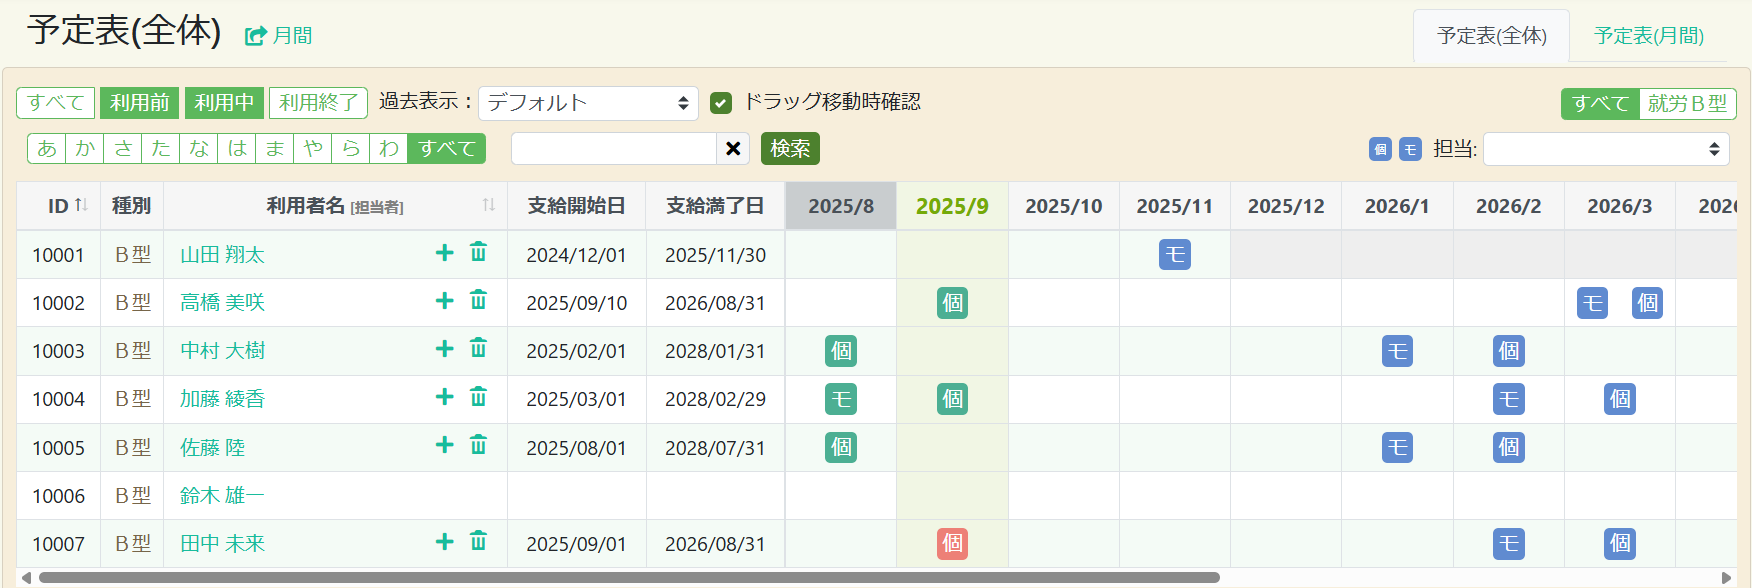The width and height of the screenshot is (1752, 588).
Task: Switch to 予定表(月間) tab
Action: coord(1648,36)
